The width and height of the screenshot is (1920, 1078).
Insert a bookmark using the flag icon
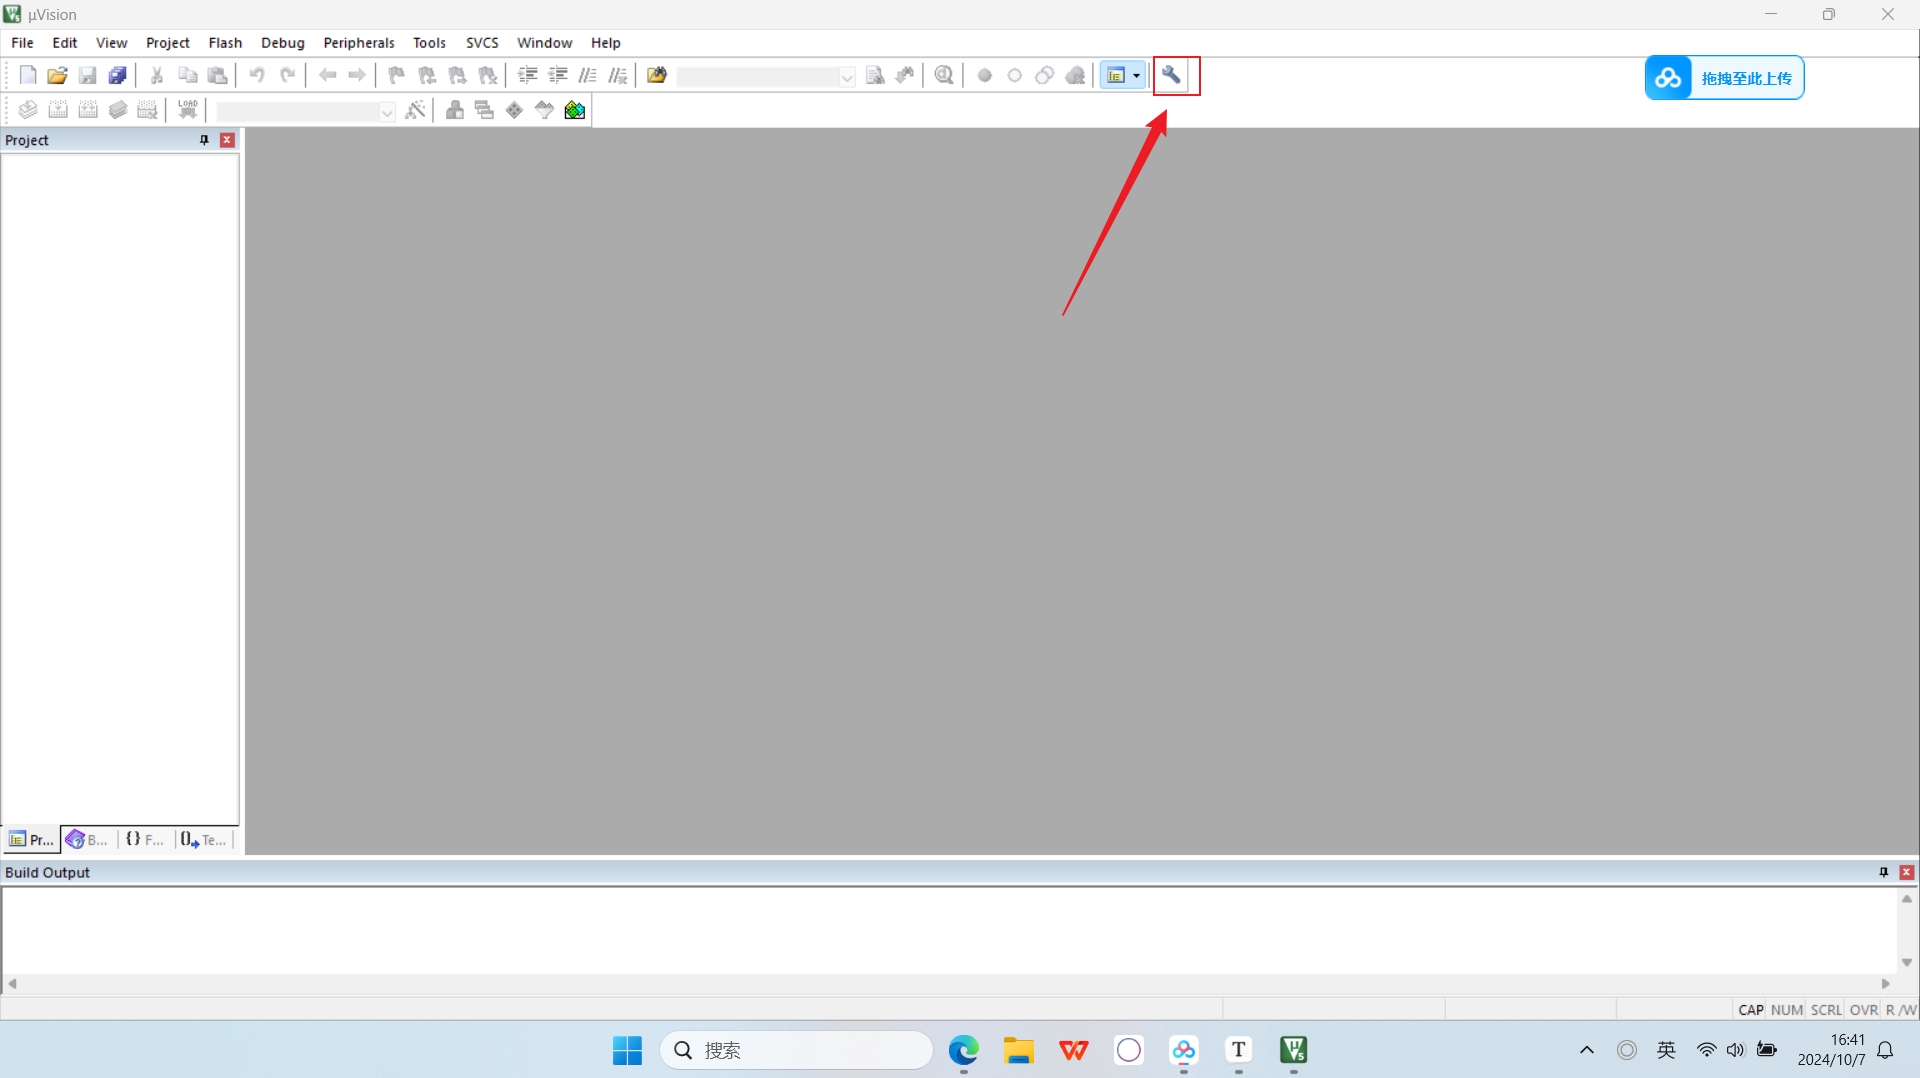(x=397, y=76)
